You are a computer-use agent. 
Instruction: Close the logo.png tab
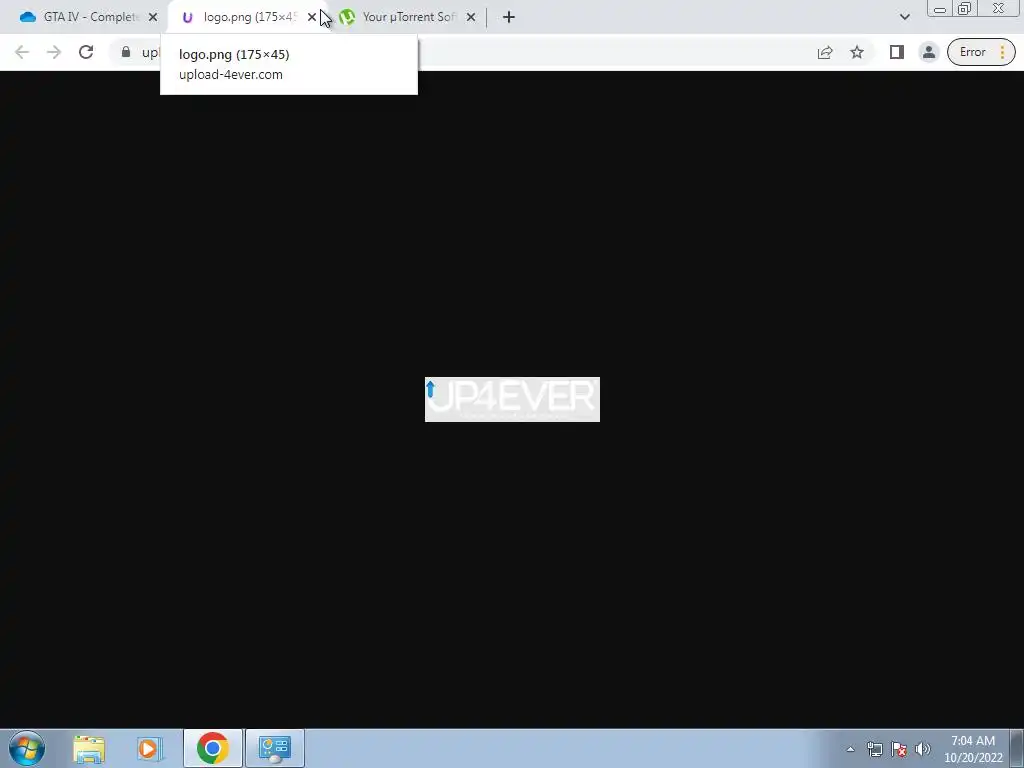pyautogui.click(x=312, y=17)
